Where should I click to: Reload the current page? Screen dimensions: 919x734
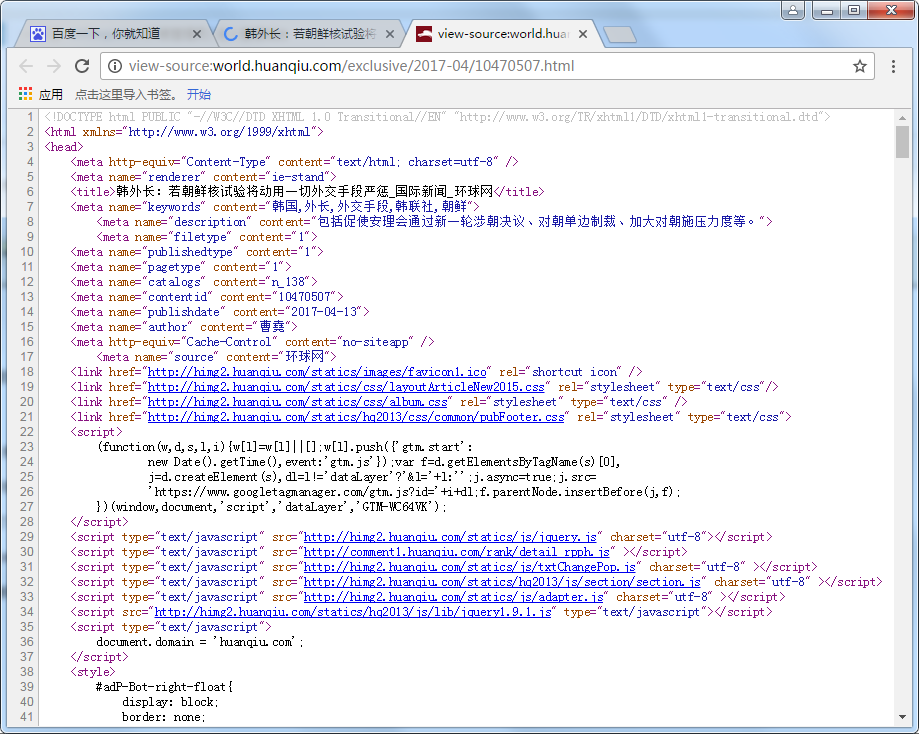[82, 66]
